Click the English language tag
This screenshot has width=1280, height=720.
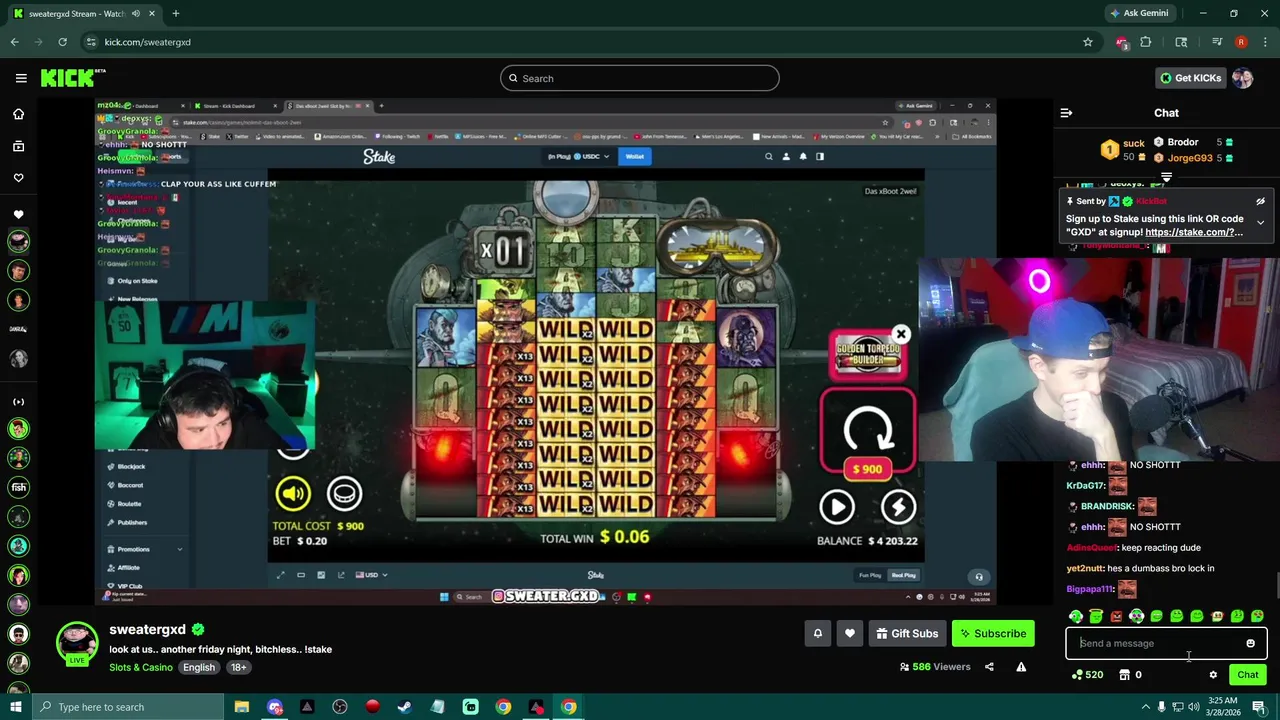point(199,667)
